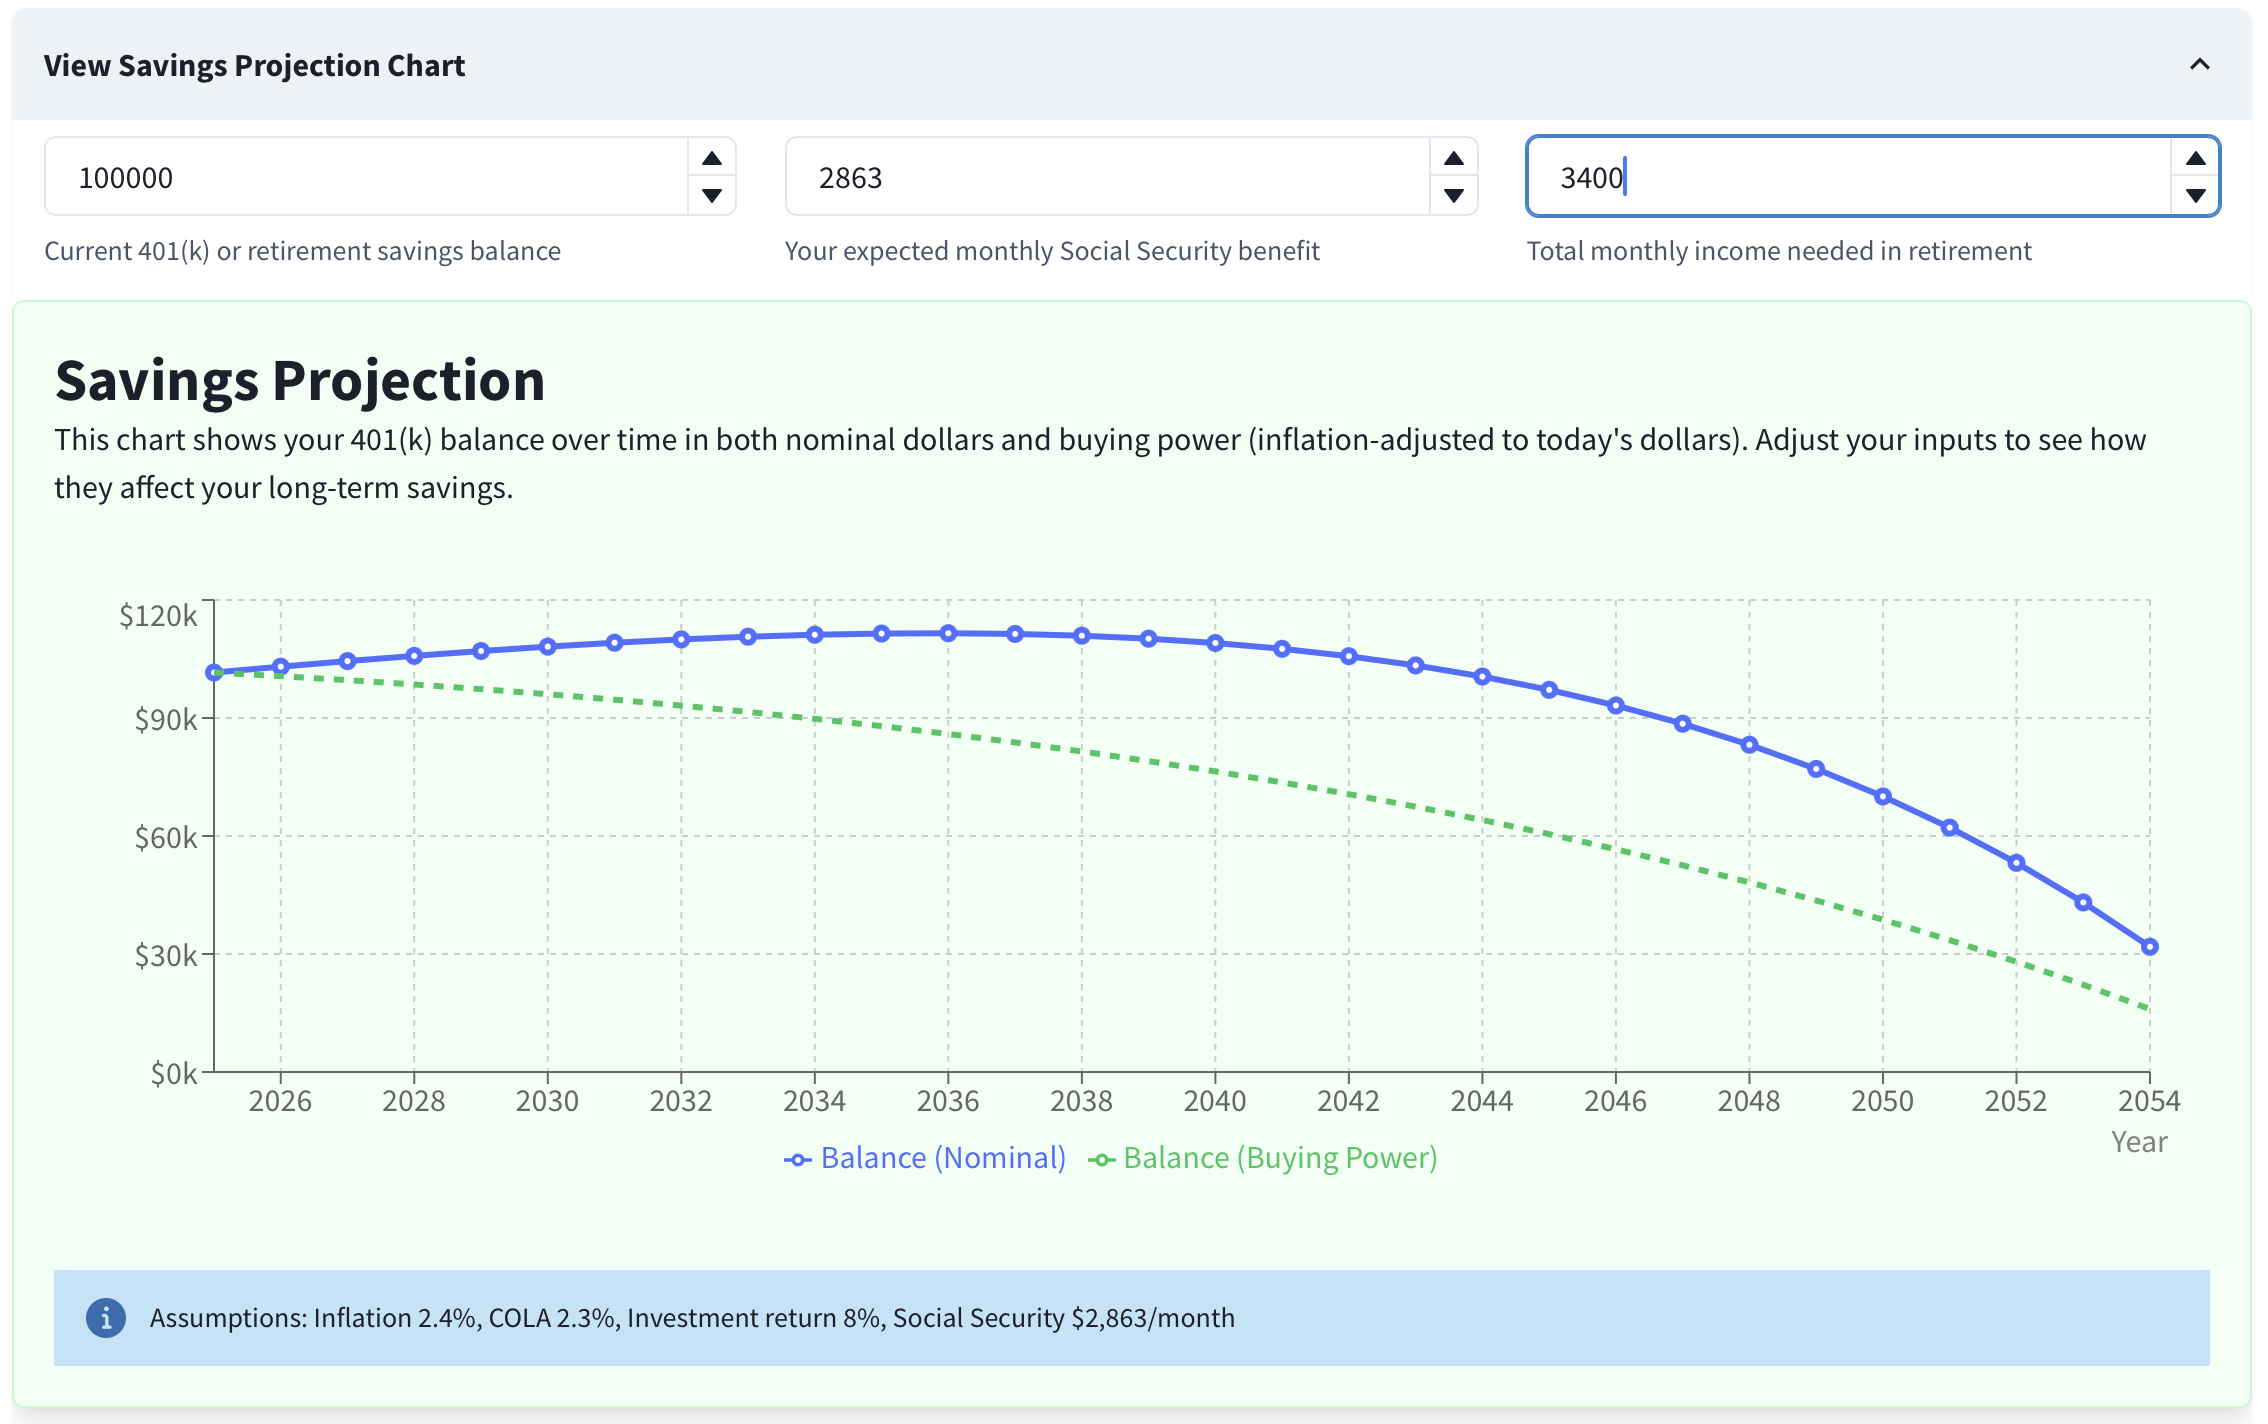Increase 401(k) balance with up arrow
The height and width of the screenshot is (1424, 2268).
[711, 159]
